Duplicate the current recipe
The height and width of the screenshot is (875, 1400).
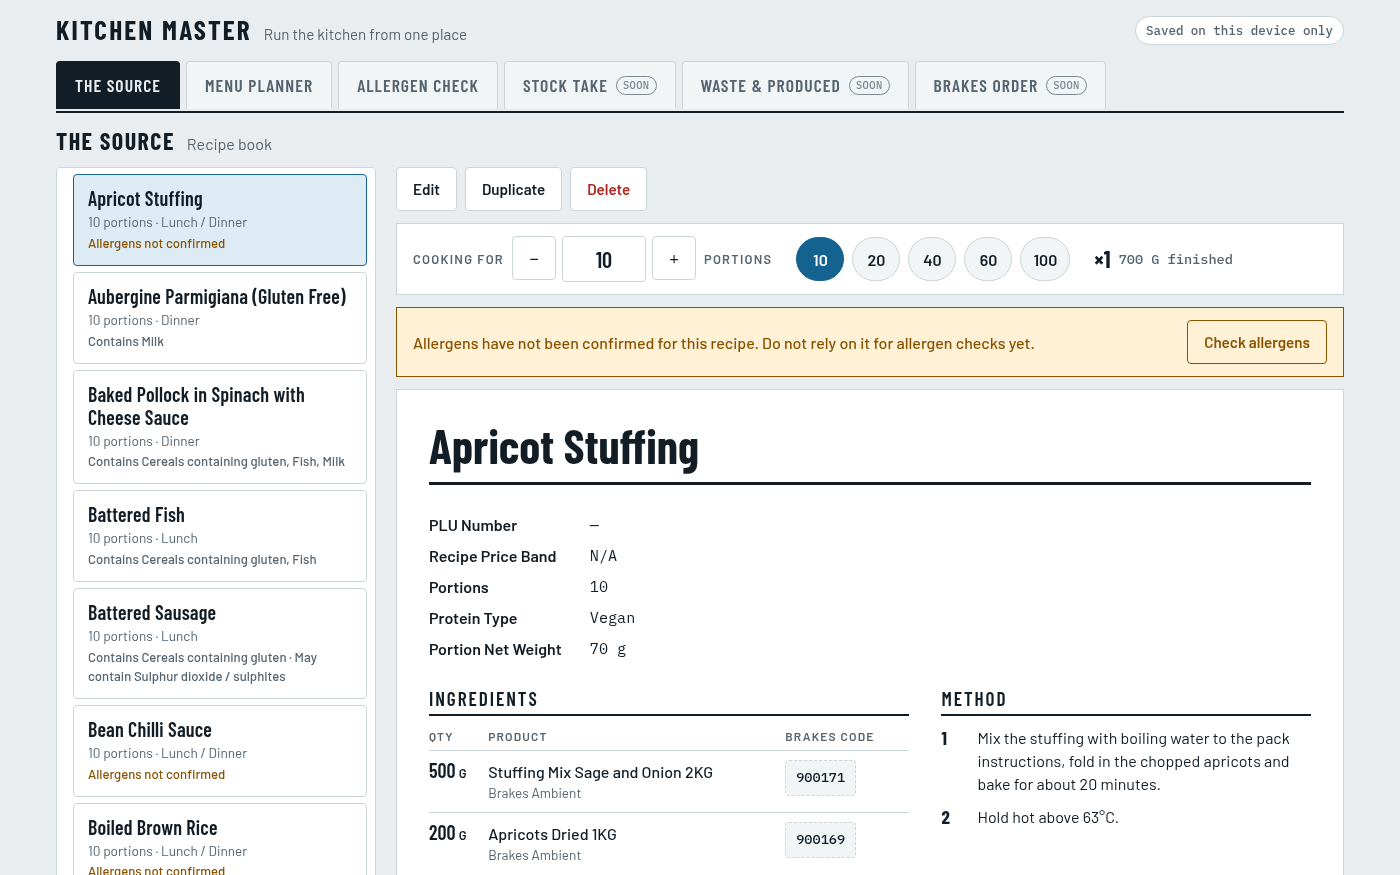coord(513,189)
